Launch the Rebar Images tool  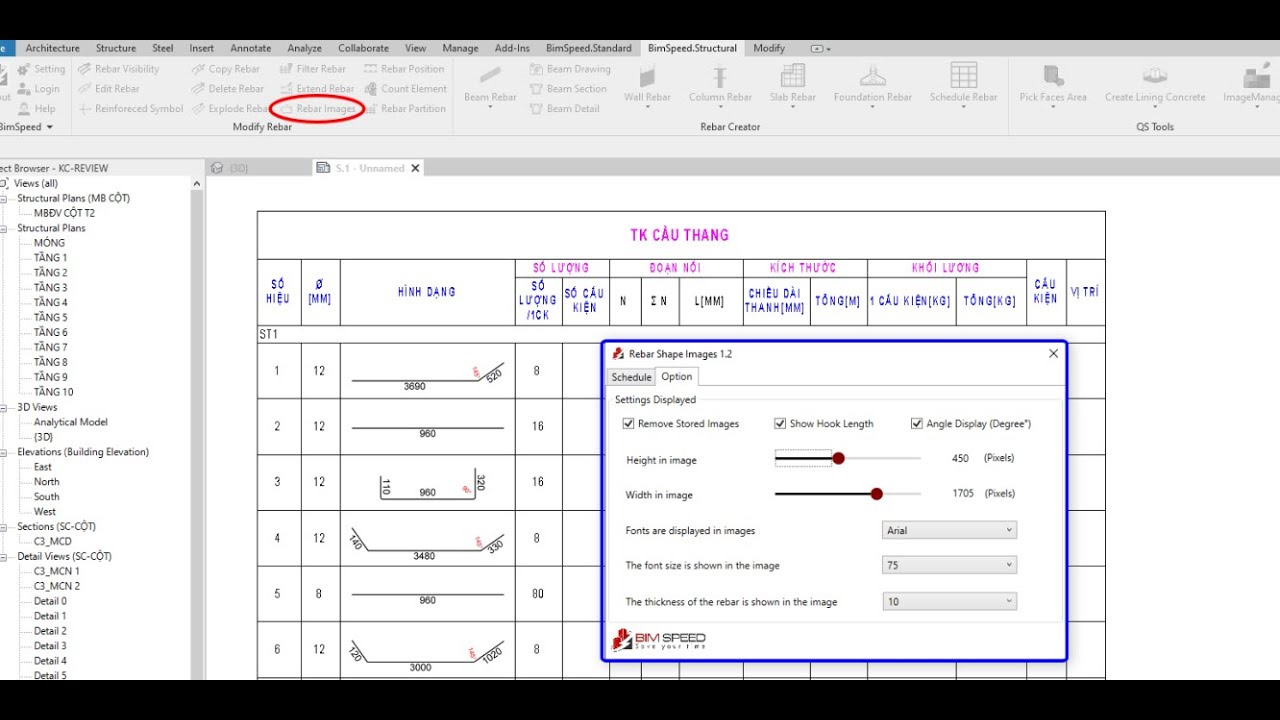point(318,109)
